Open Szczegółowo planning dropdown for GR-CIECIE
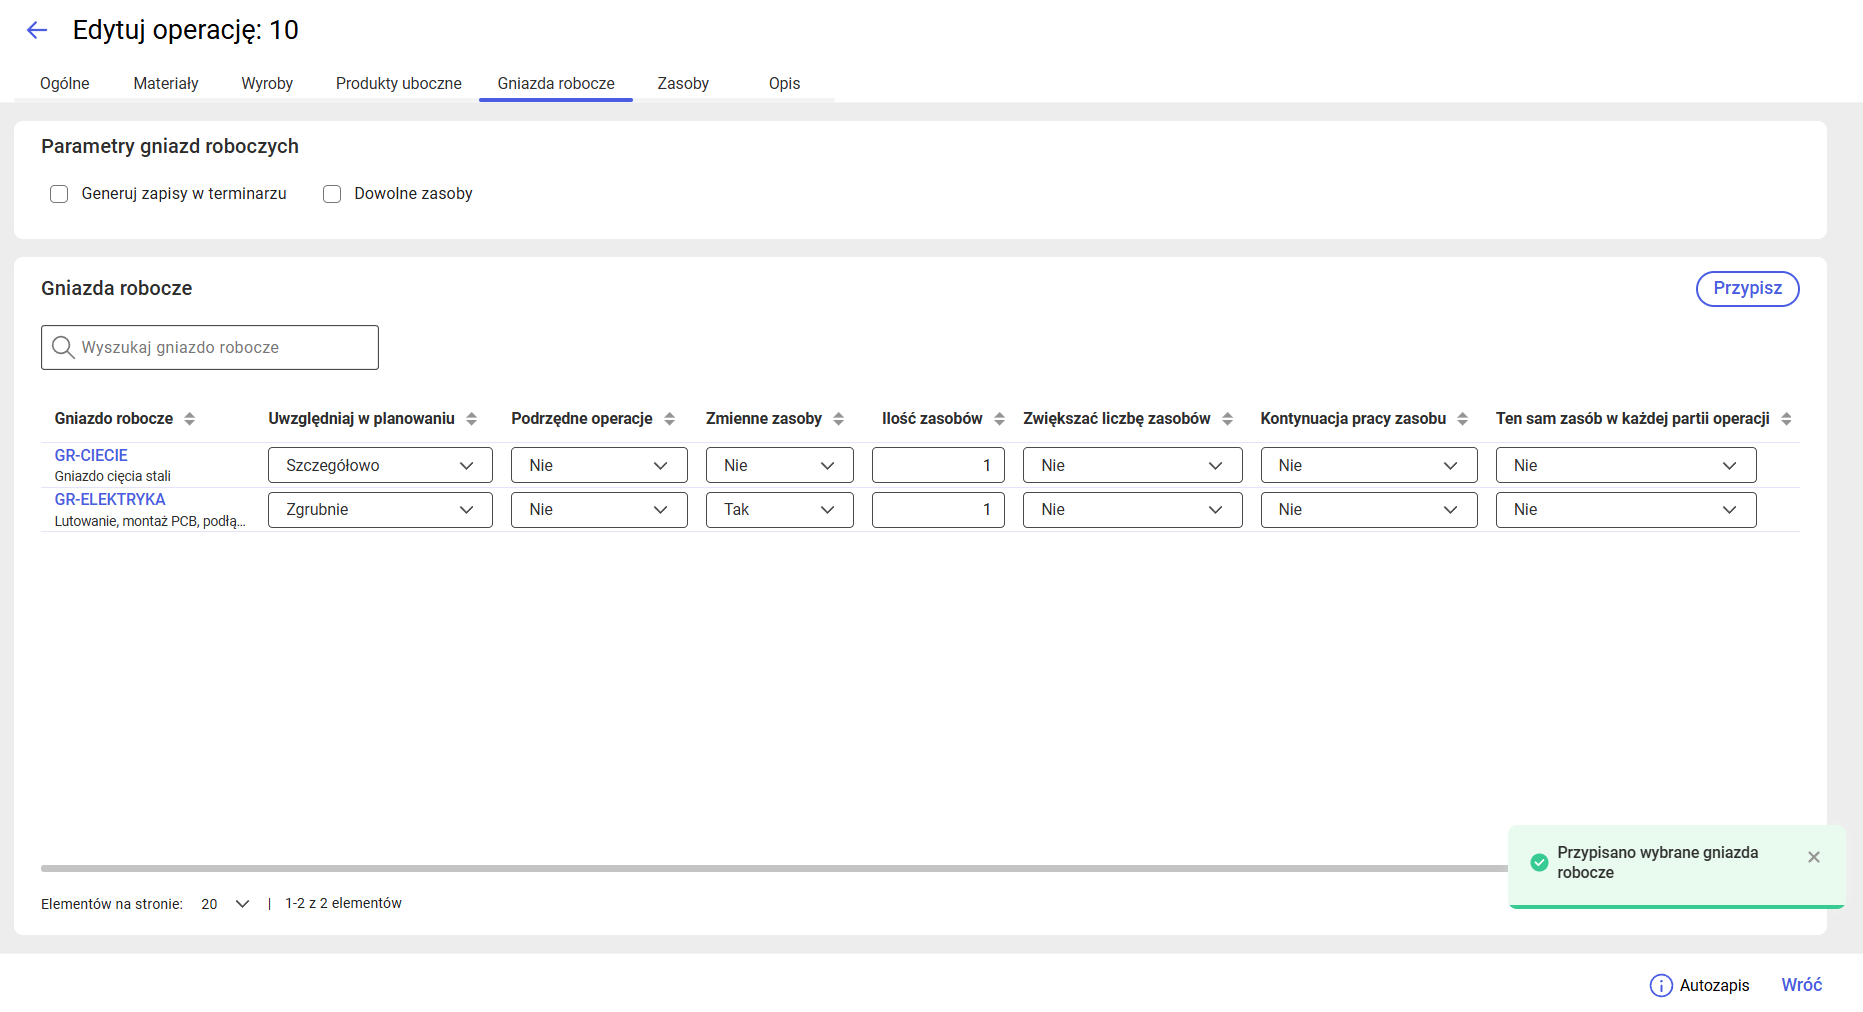This screenshot has width=1863, height=1012. (x=380, y=465)
